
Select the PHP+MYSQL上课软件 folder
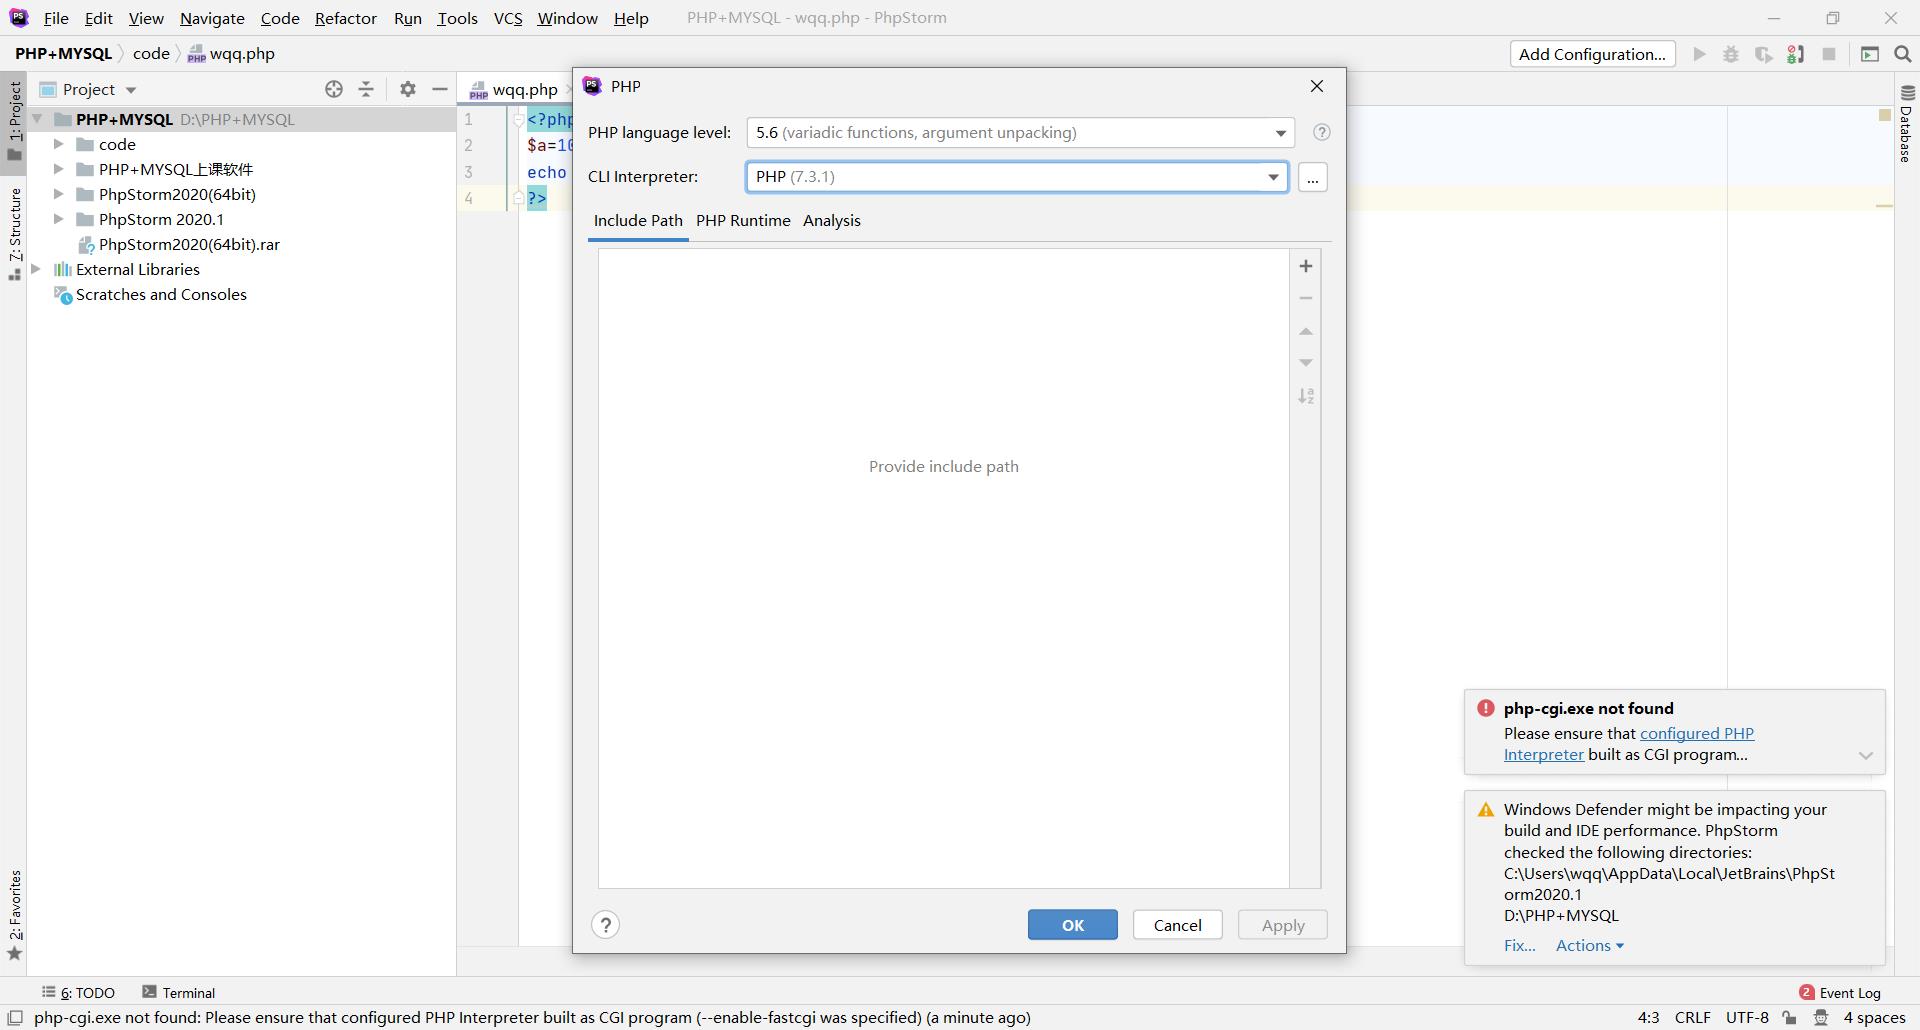[175, 169]
